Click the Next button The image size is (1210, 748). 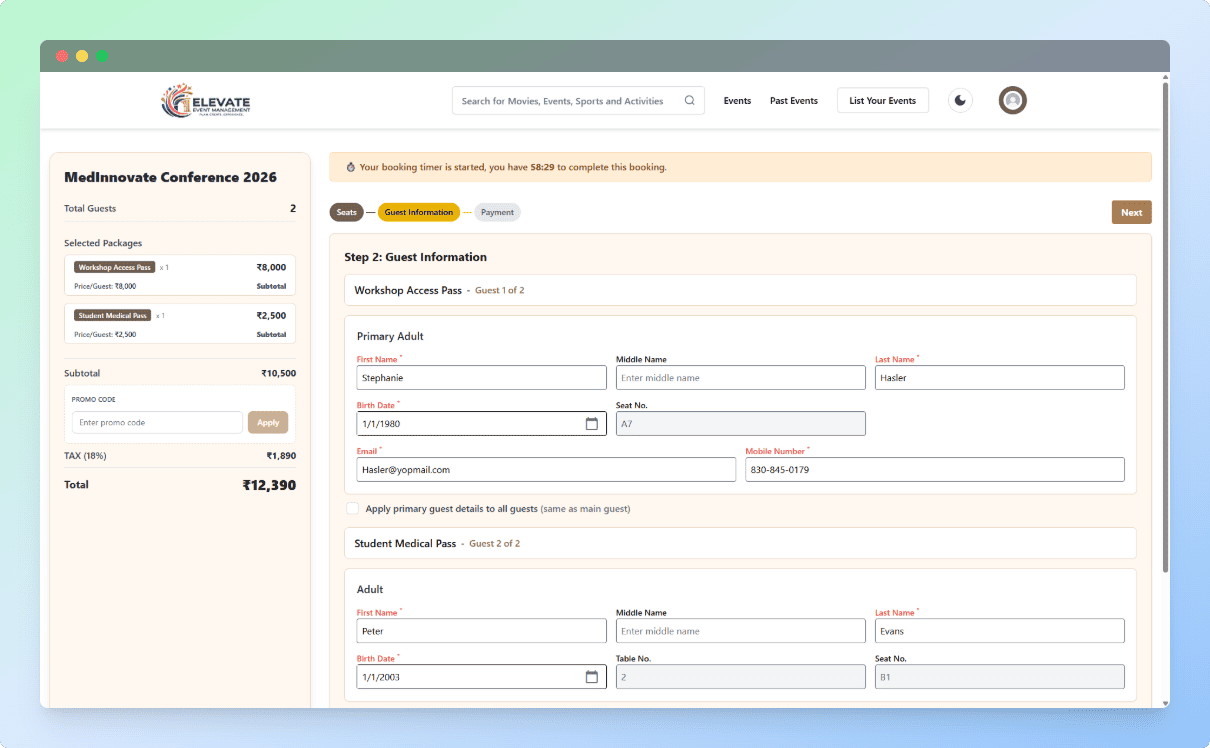click(1131, 212)
